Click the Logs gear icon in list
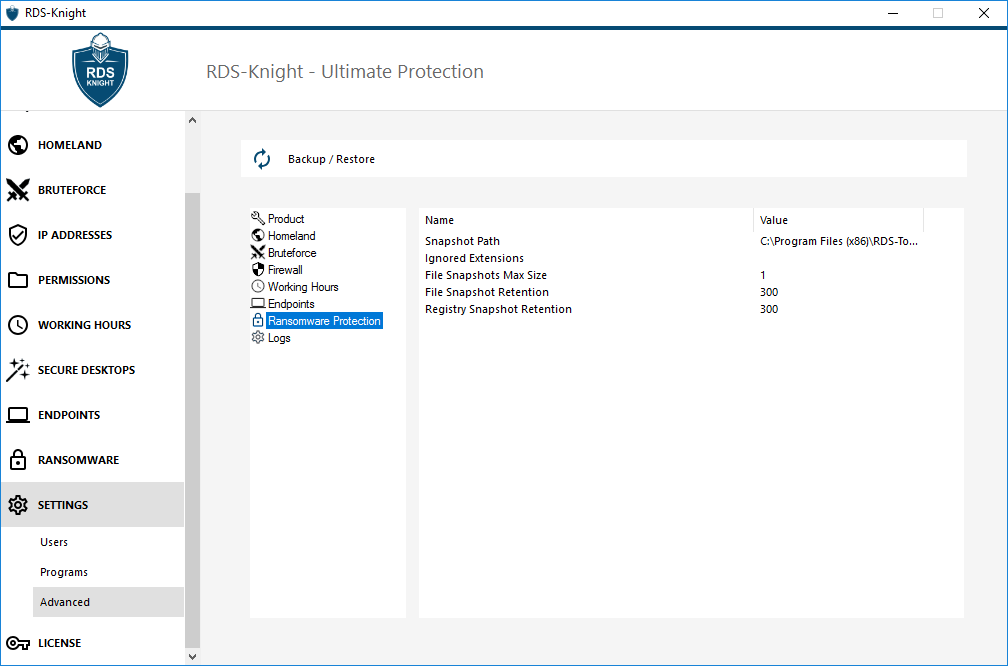The width and height of the screenshot is (1008, 666). point(258,338)
